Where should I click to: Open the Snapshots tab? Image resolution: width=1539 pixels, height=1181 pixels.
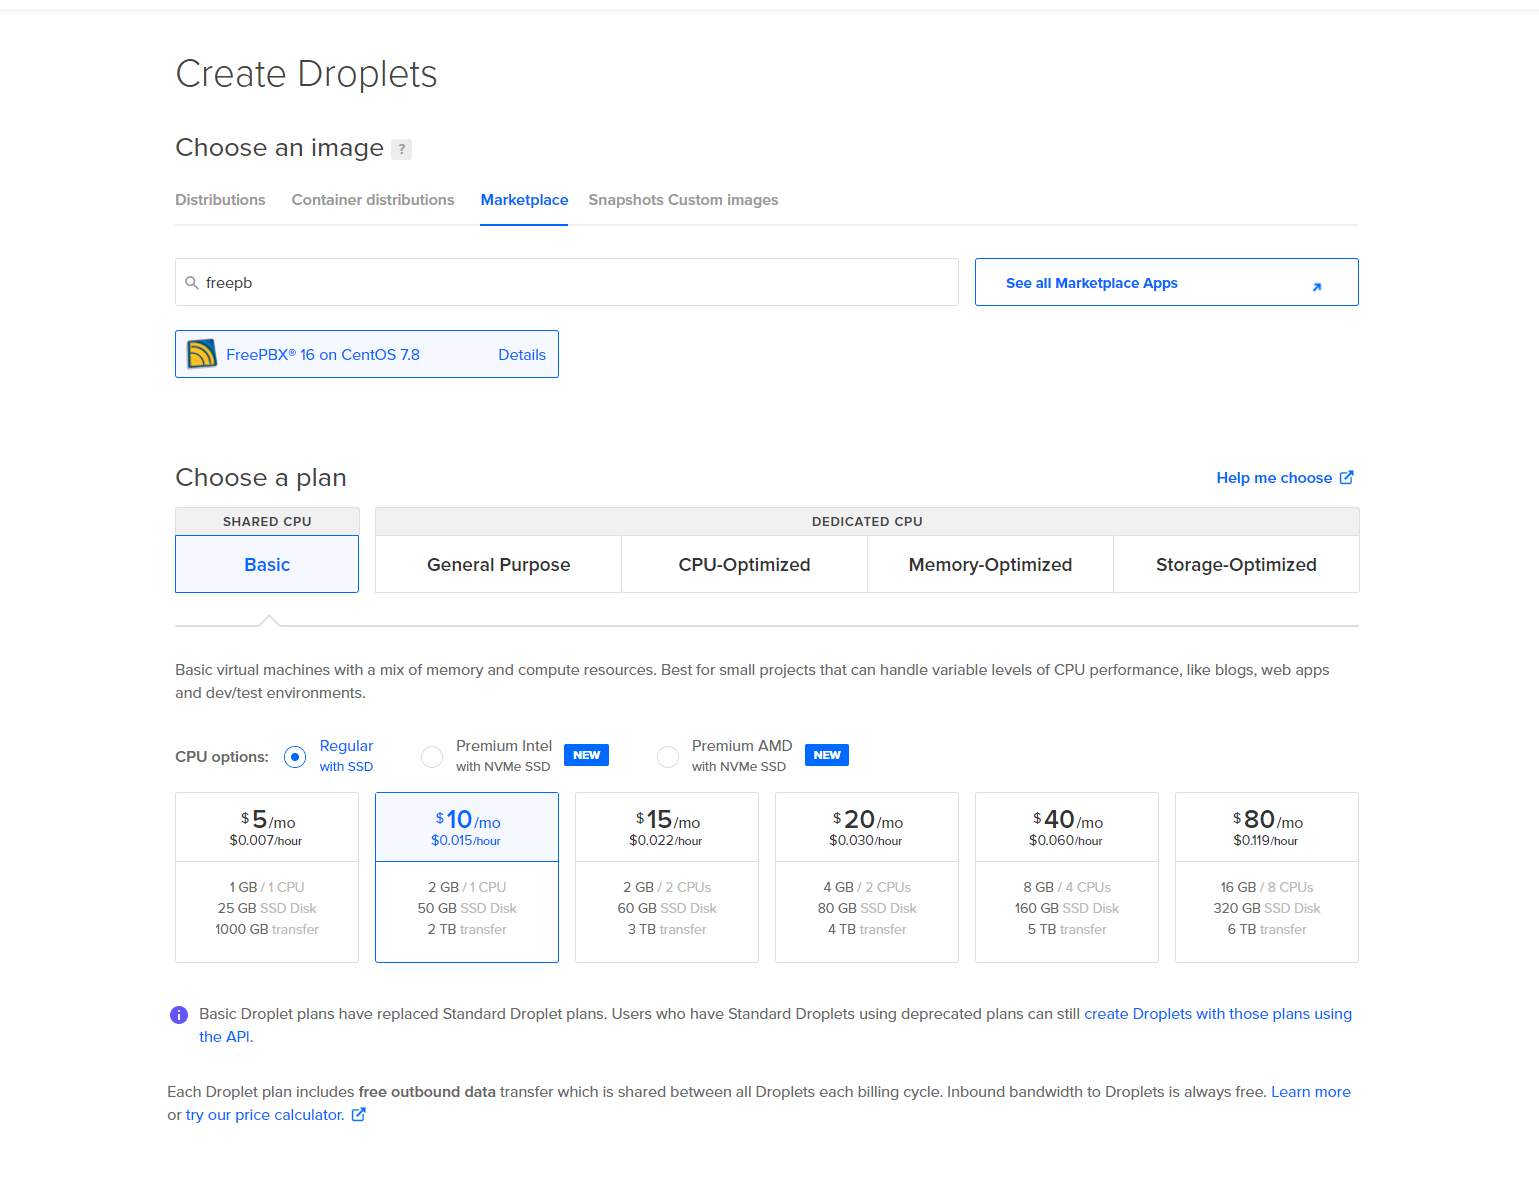click(x=626, y=200)
